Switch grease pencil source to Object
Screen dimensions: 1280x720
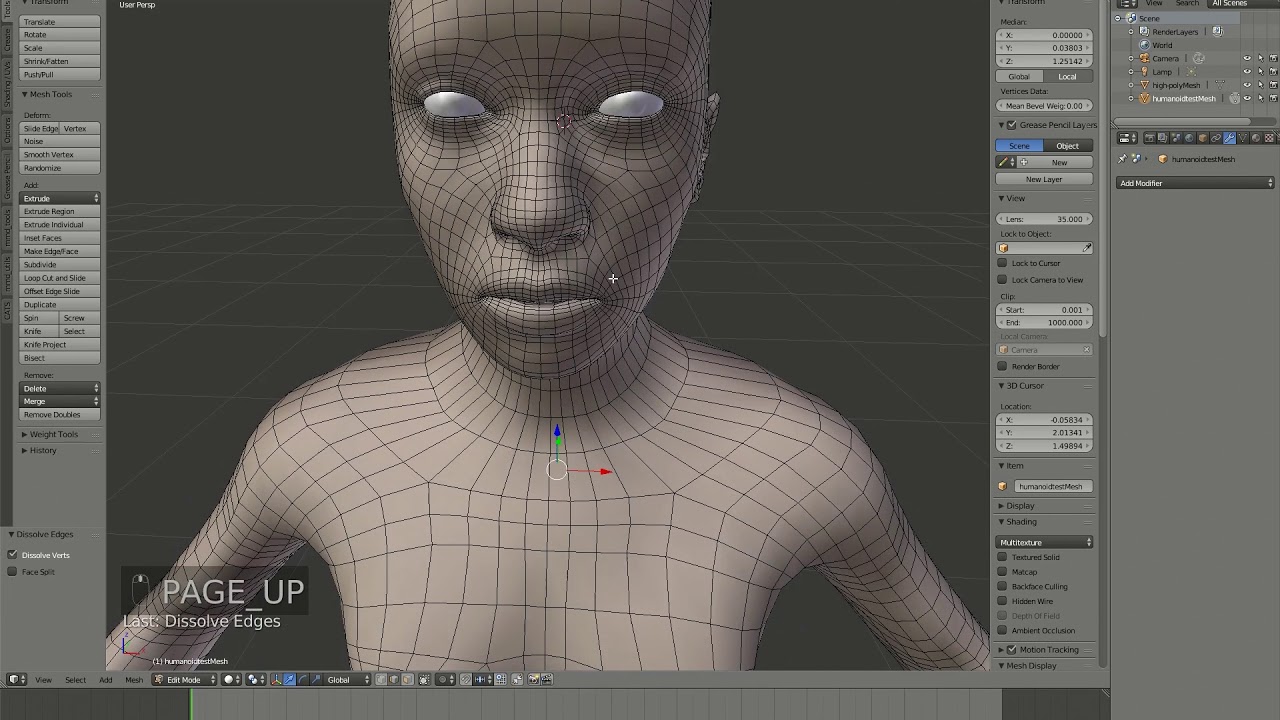[1067, 146]
